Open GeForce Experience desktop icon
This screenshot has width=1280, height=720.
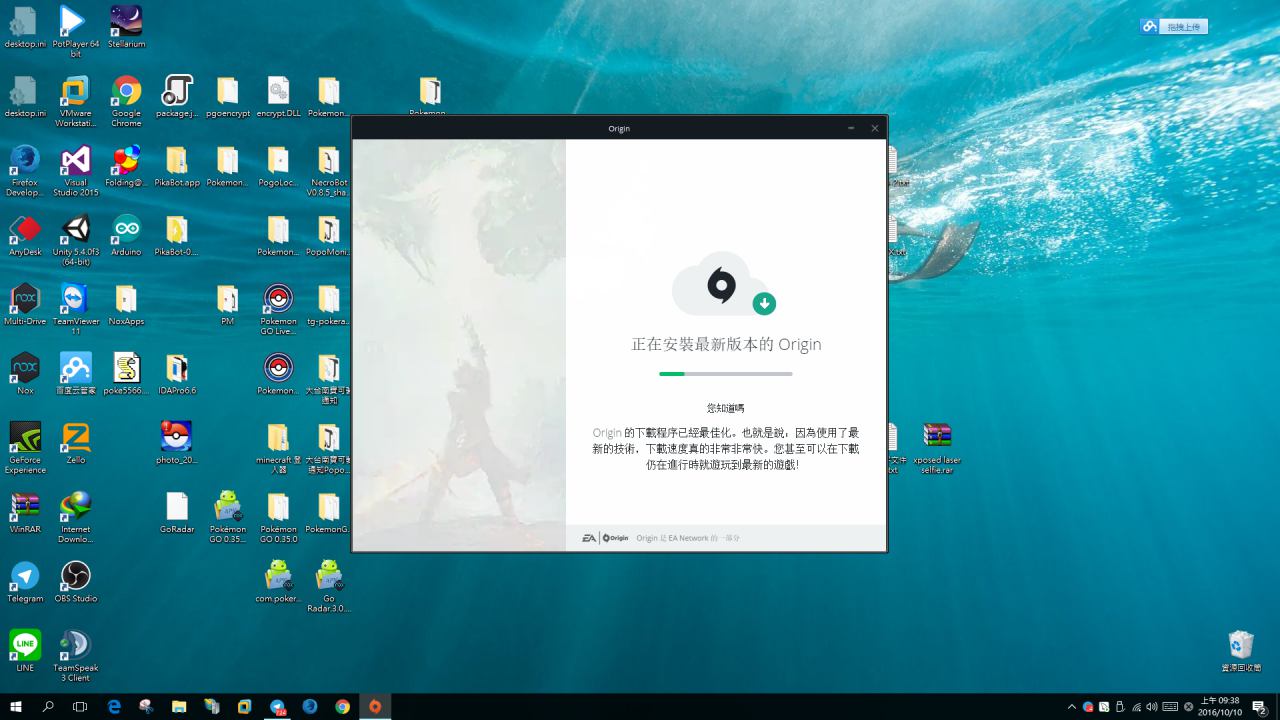coord(25,446)
